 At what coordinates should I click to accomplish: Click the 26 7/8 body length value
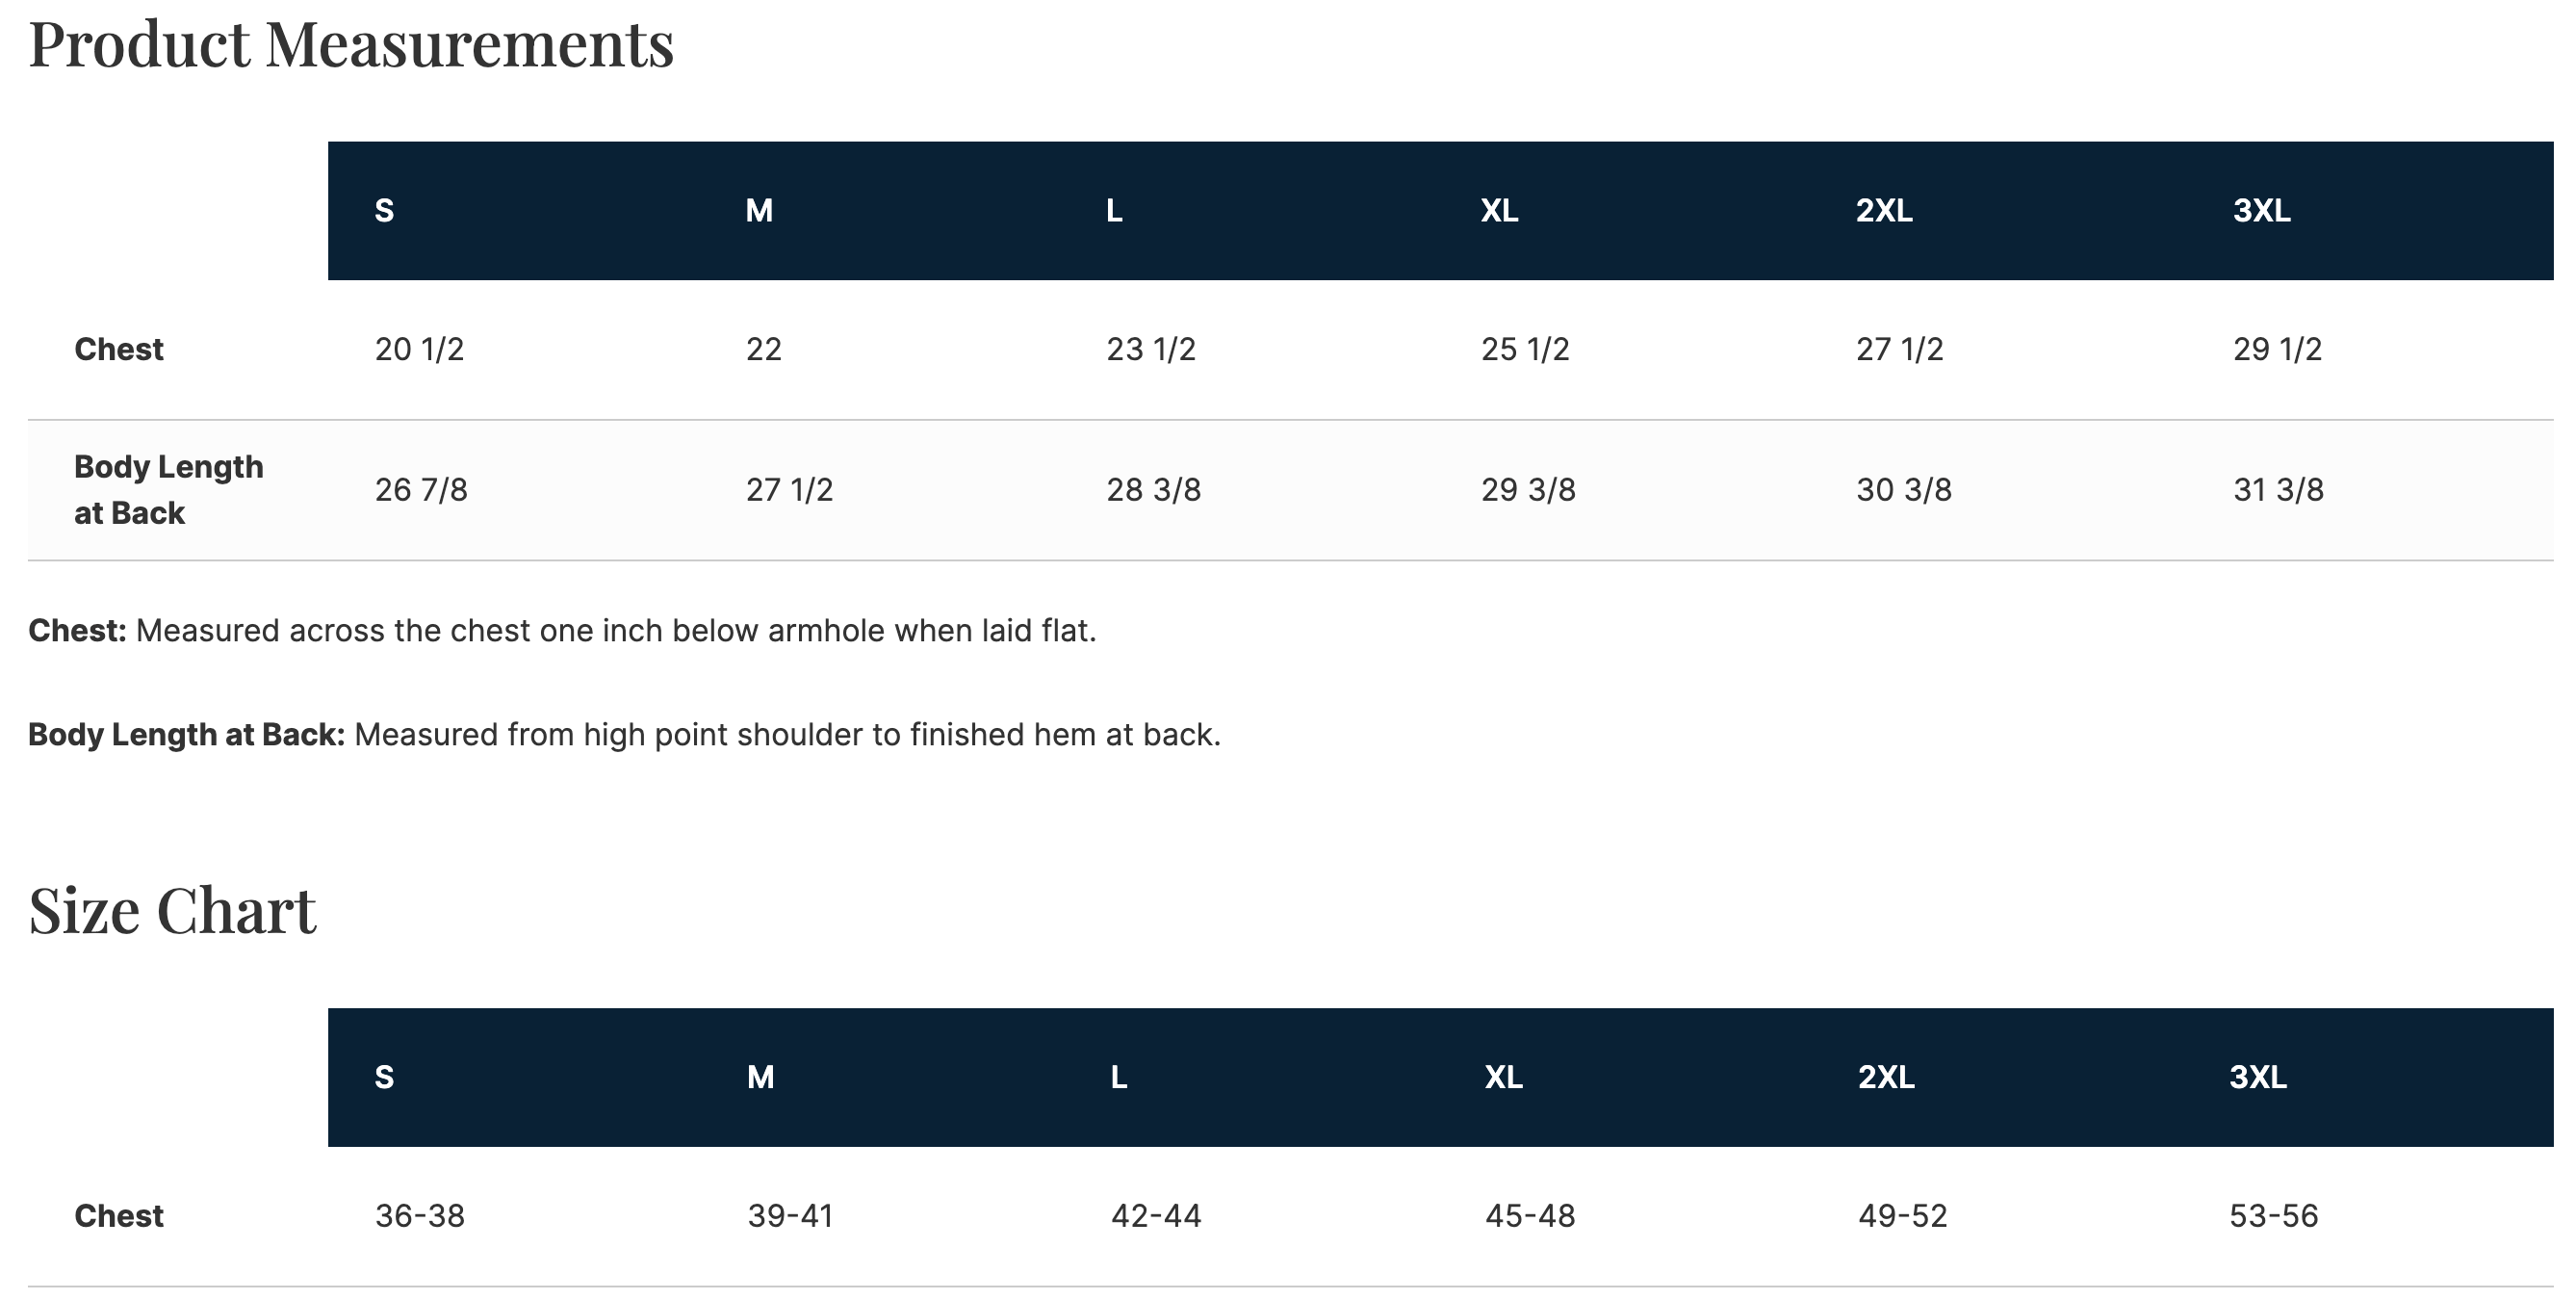421,490
